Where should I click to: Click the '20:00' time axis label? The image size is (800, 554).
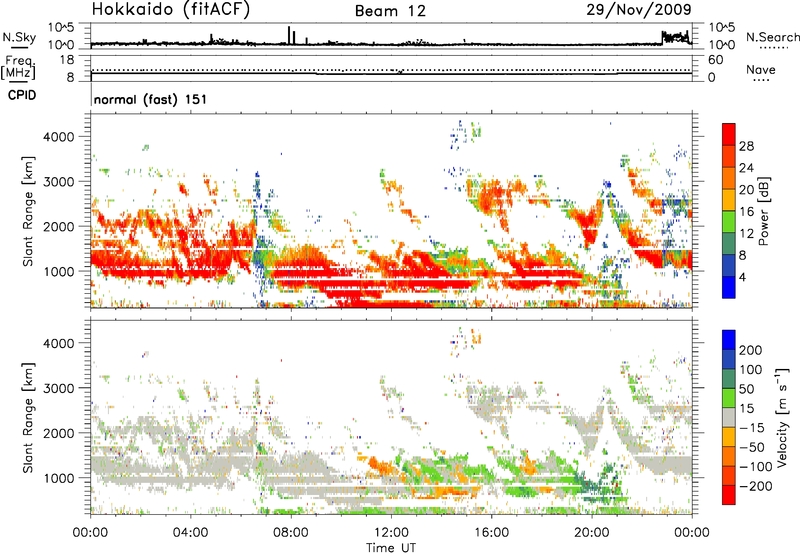coord(591,533)
